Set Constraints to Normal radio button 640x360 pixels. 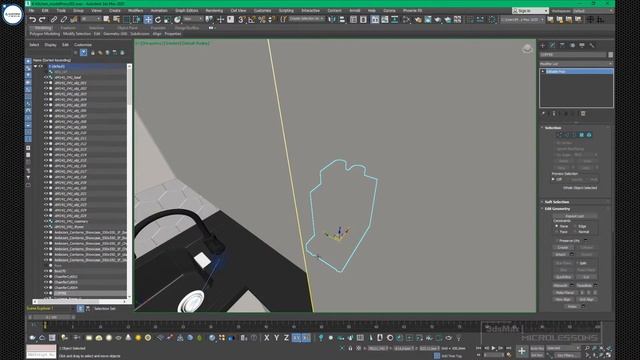point(576,232)
